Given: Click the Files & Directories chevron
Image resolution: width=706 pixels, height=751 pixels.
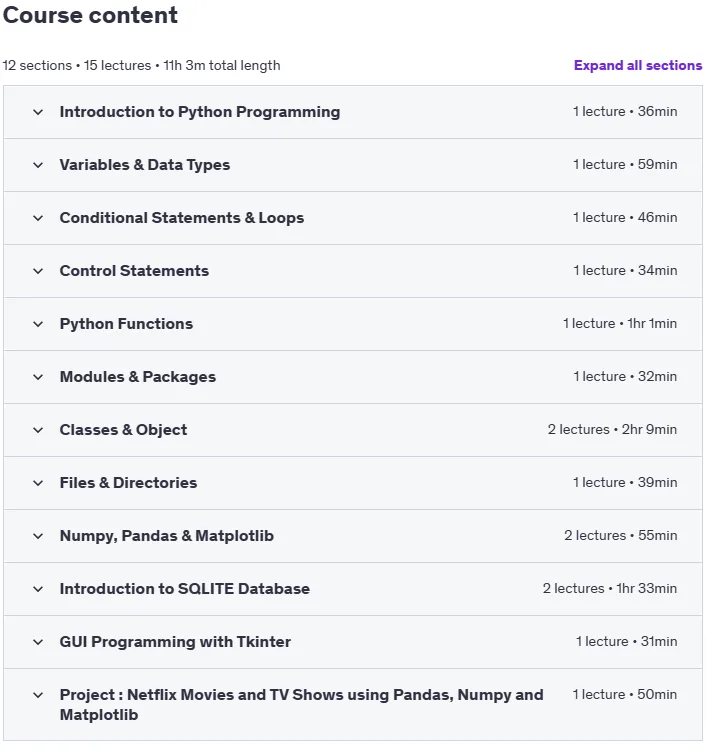Looking at the screenshot, I should (x=38, y=483).
